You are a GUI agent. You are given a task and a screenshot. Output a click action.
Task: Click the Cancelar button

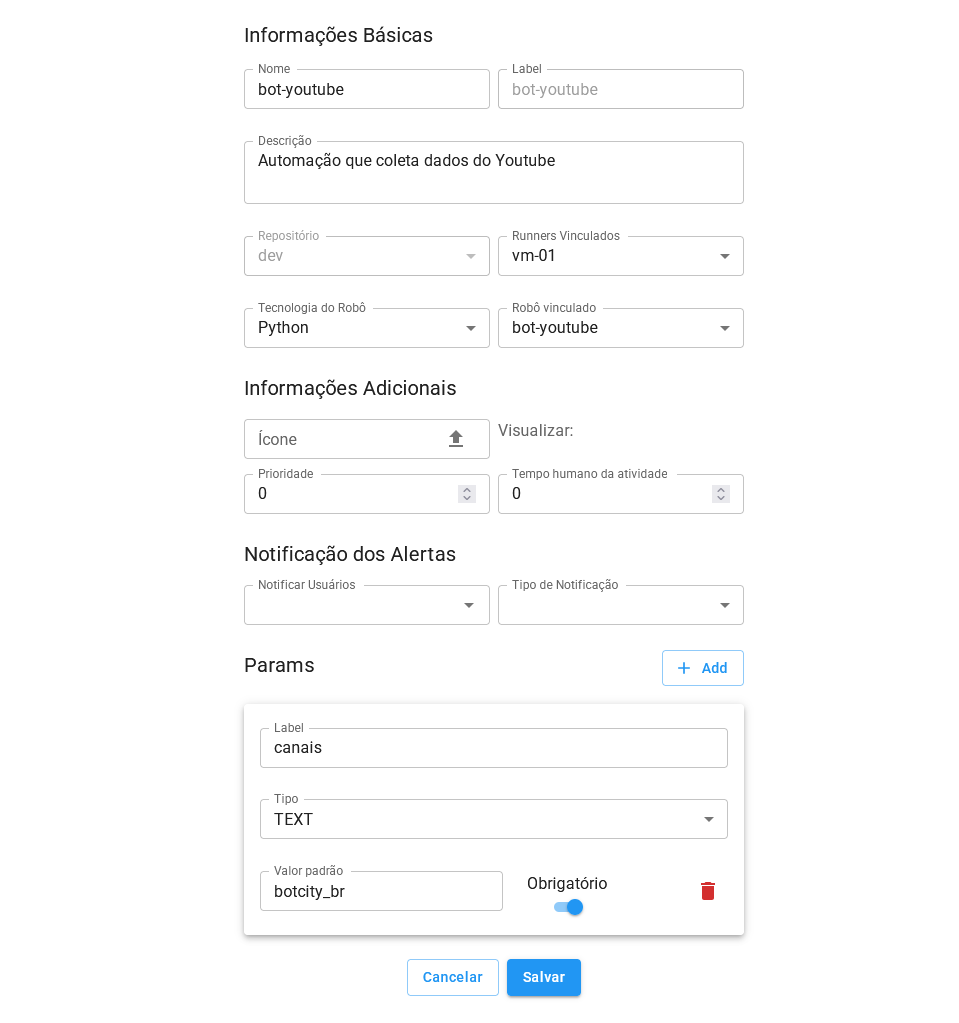coord(452,977)
